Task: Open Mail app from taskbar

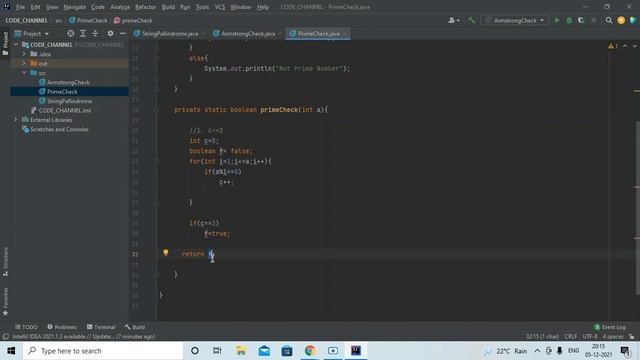Action: point(264,351)
